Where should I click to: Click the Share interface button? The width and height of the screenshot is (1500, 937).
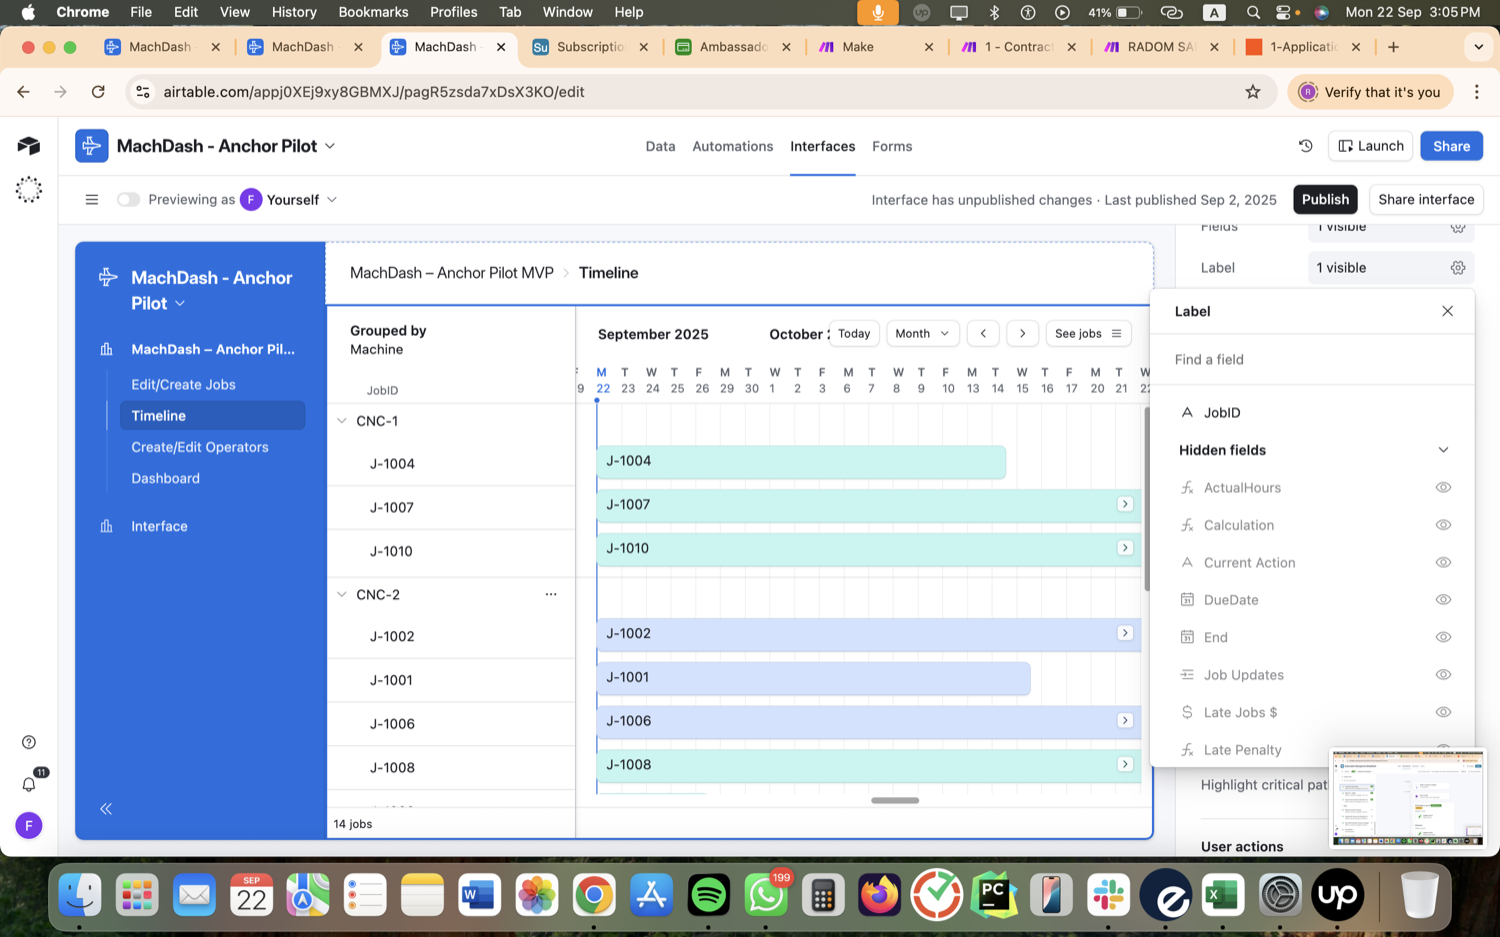tap(1426, 200)
